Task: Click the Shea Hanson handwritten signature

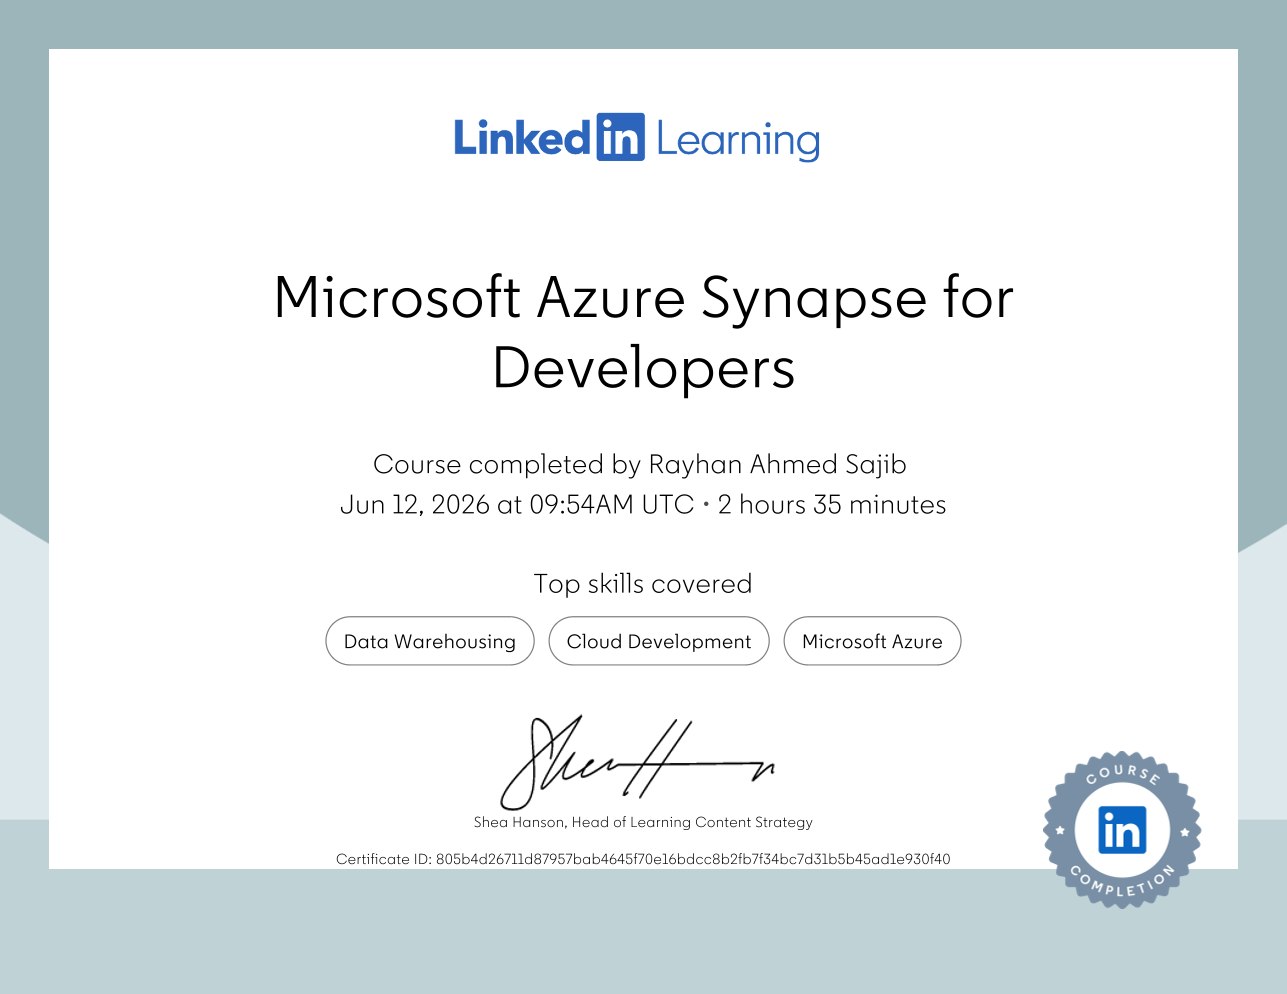Action: click(x=637, y=762)
